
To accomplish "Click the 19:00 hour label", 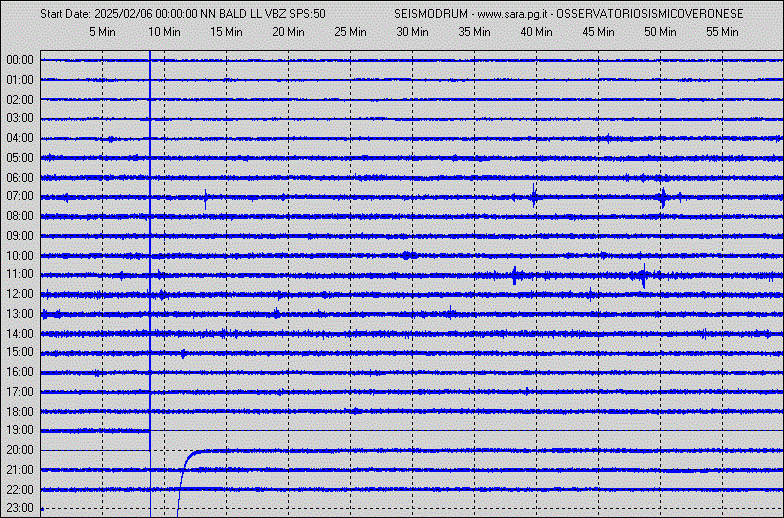I will 20,430.
